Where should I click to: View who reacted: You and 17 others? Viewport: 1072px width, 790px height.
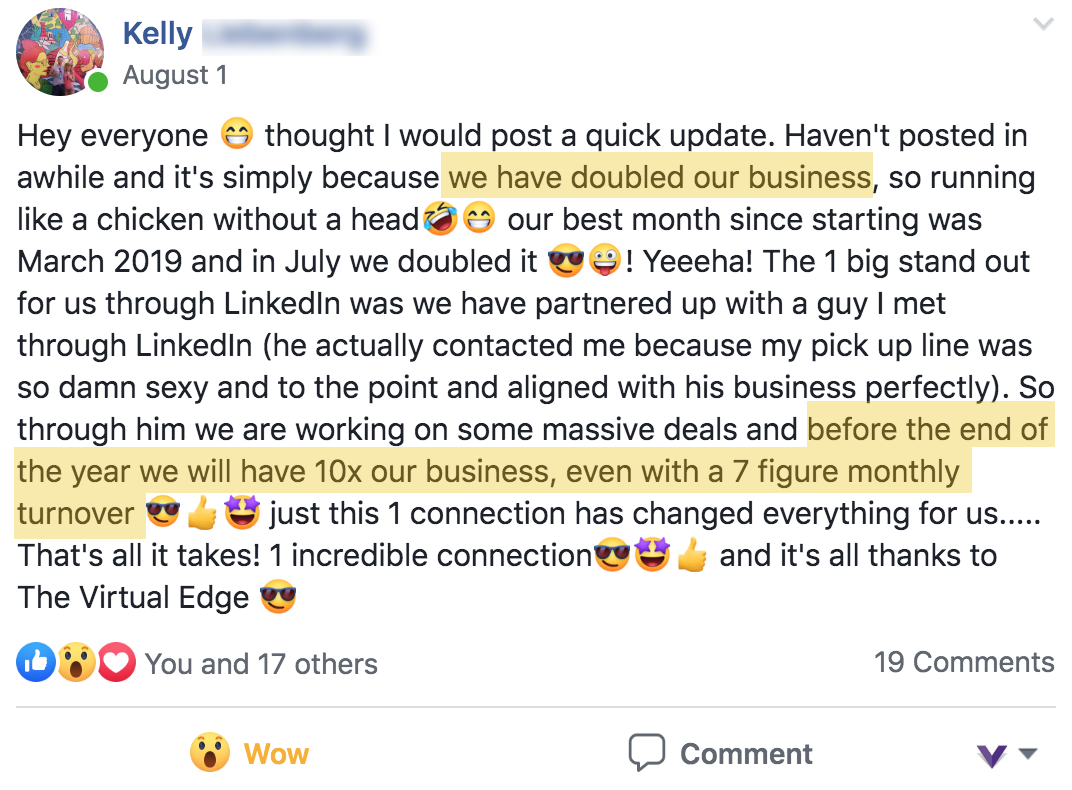[261, 664]
